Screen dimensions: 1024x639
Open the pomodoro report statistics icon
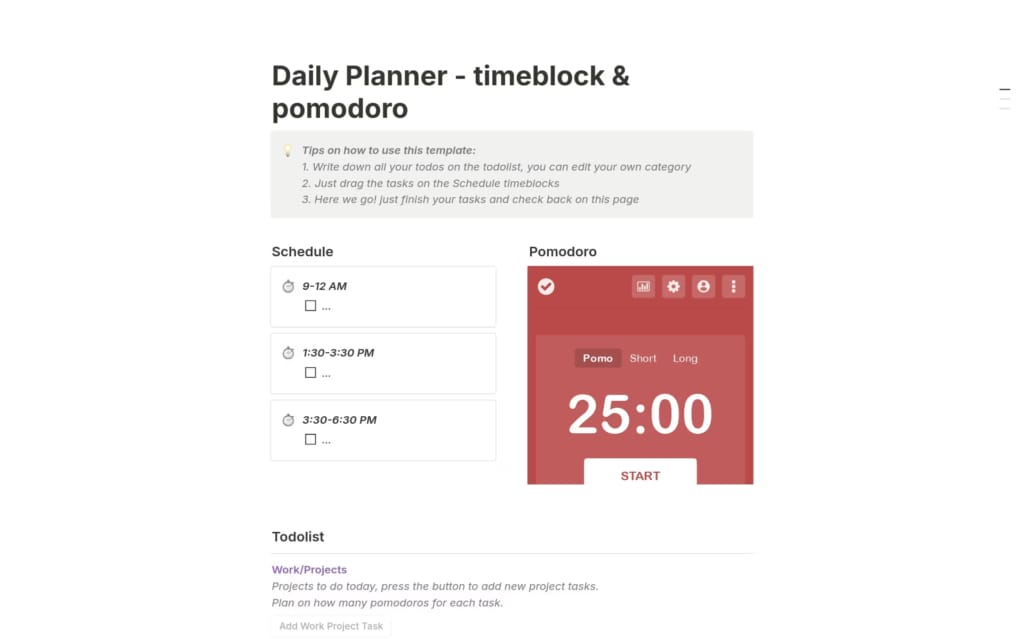point(644,286)
